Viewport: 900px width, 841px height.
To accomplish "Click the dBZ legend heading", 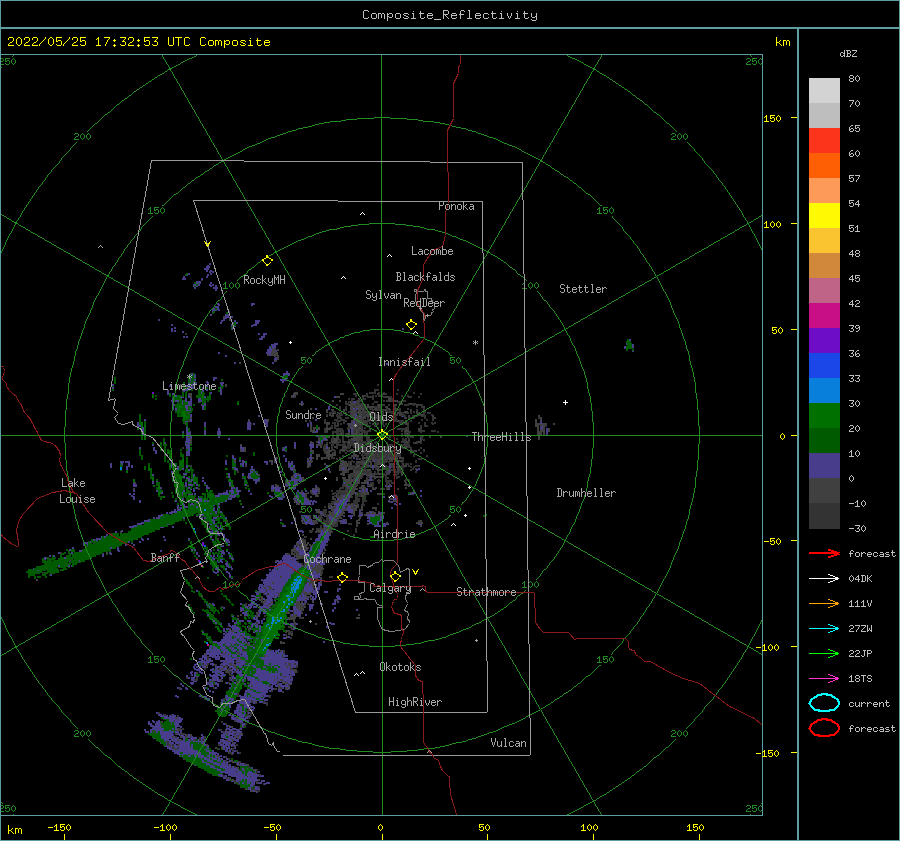I will click(848, 53).
